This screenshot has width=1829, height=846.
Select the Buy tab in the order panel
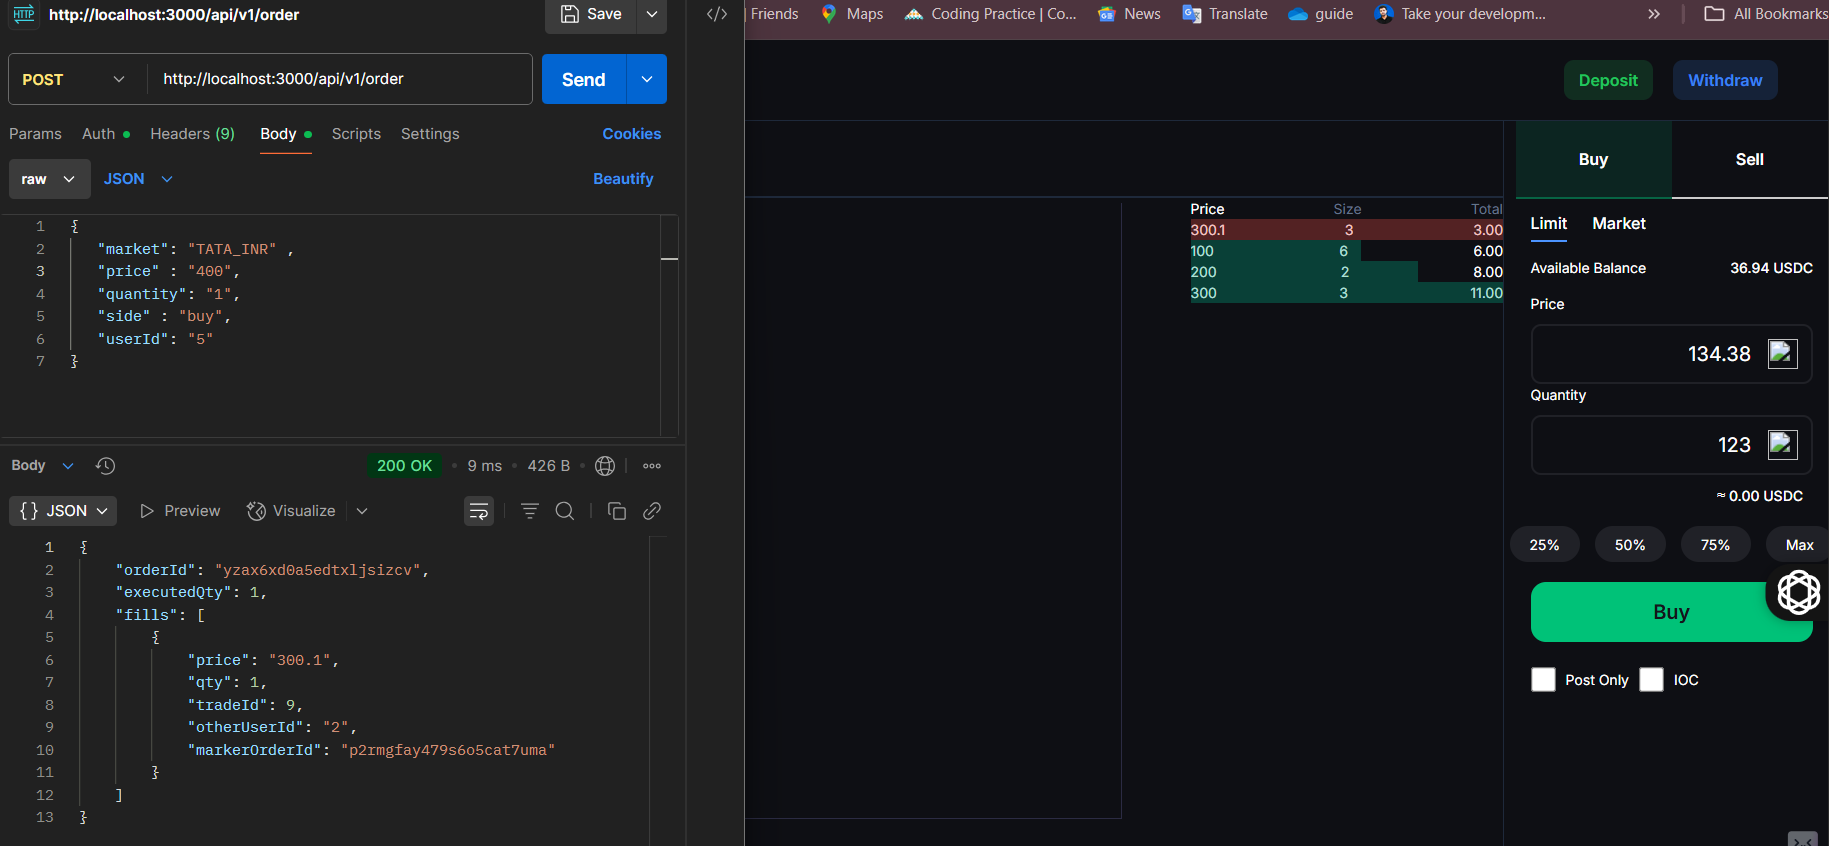tap(1593, 159)
